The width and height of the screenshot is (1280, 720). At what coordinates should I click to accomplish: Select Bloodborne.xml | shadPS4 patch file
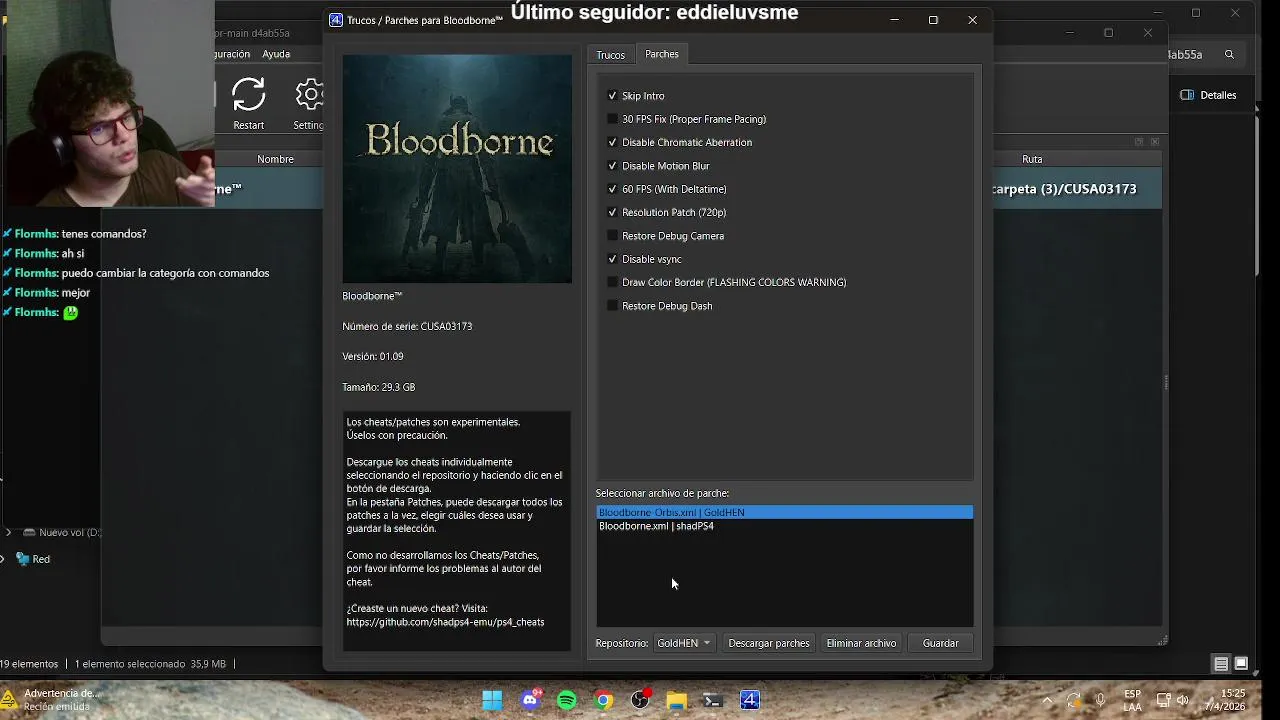click(x=784, y=526)
